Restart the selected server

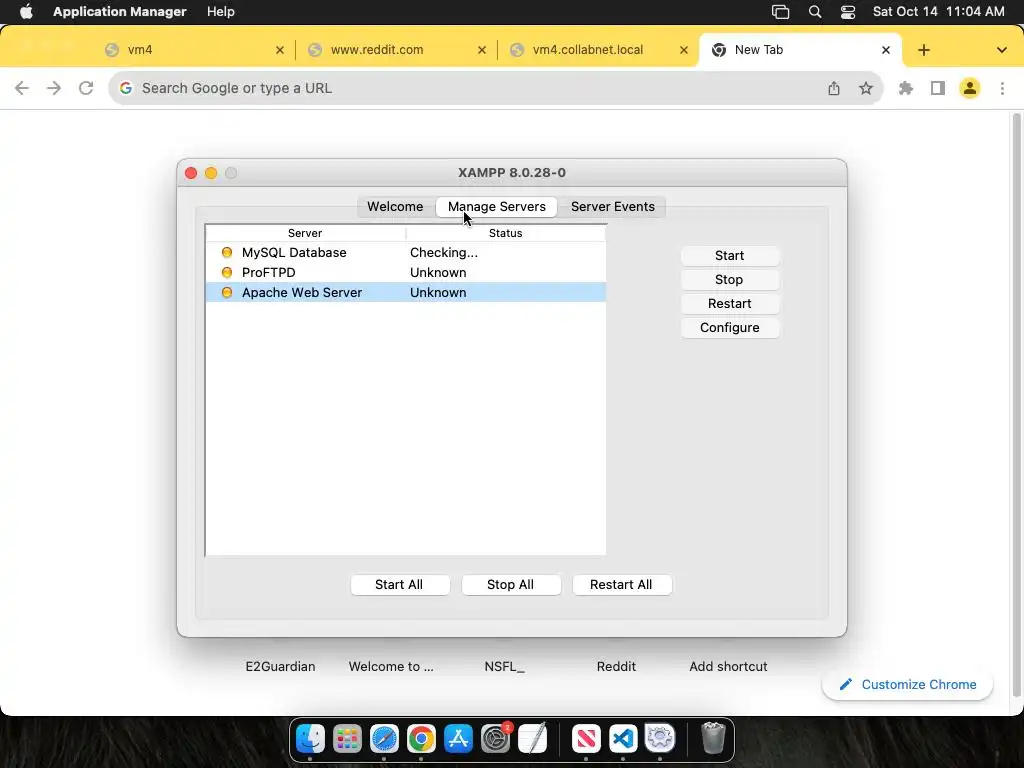[729, 304]
